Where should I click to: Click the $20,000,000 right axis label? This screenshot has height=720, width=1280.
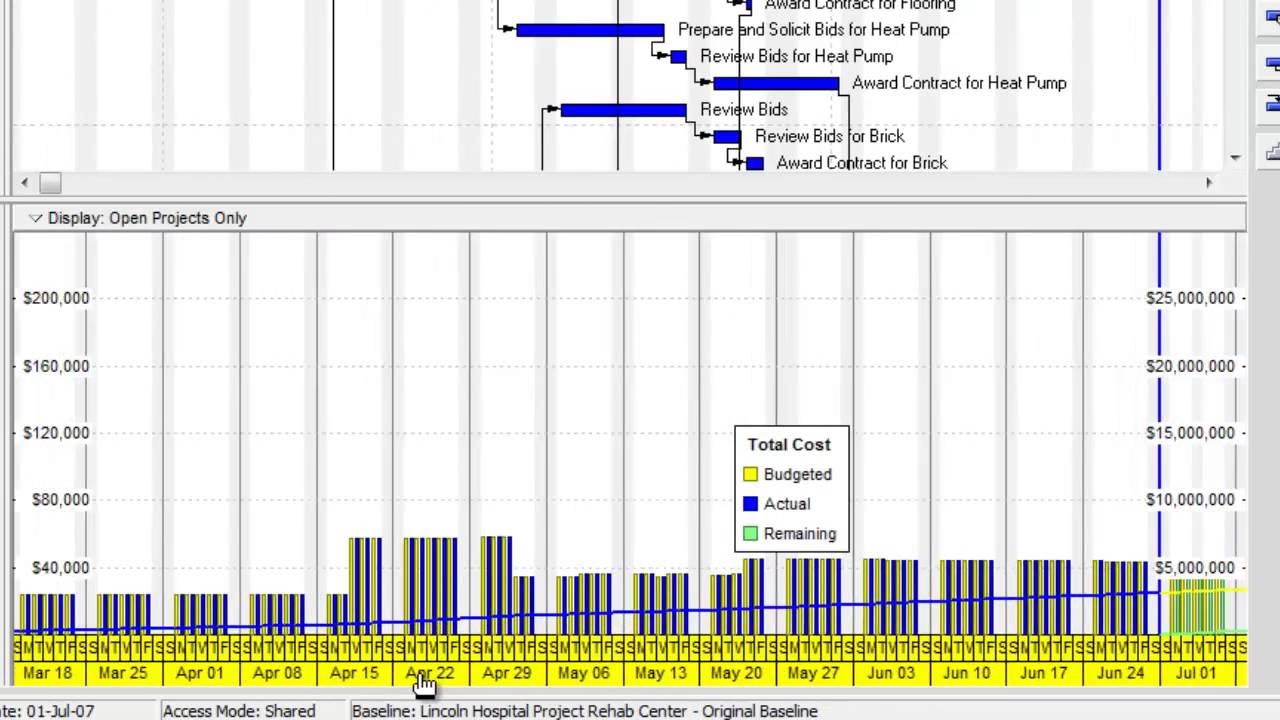(1190, 366)
